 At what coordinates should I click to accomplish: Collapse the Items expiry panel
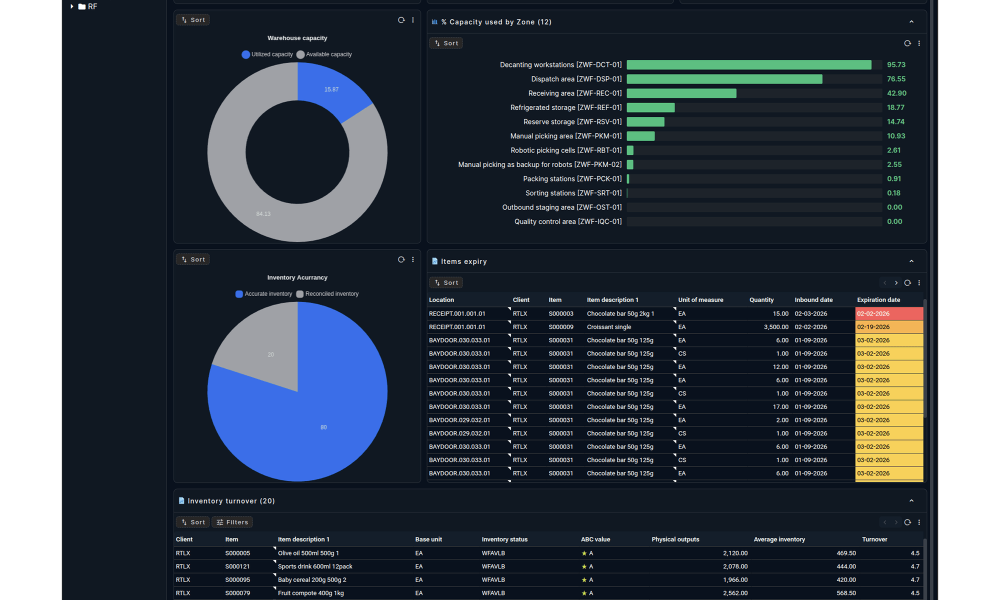(911, 261)
